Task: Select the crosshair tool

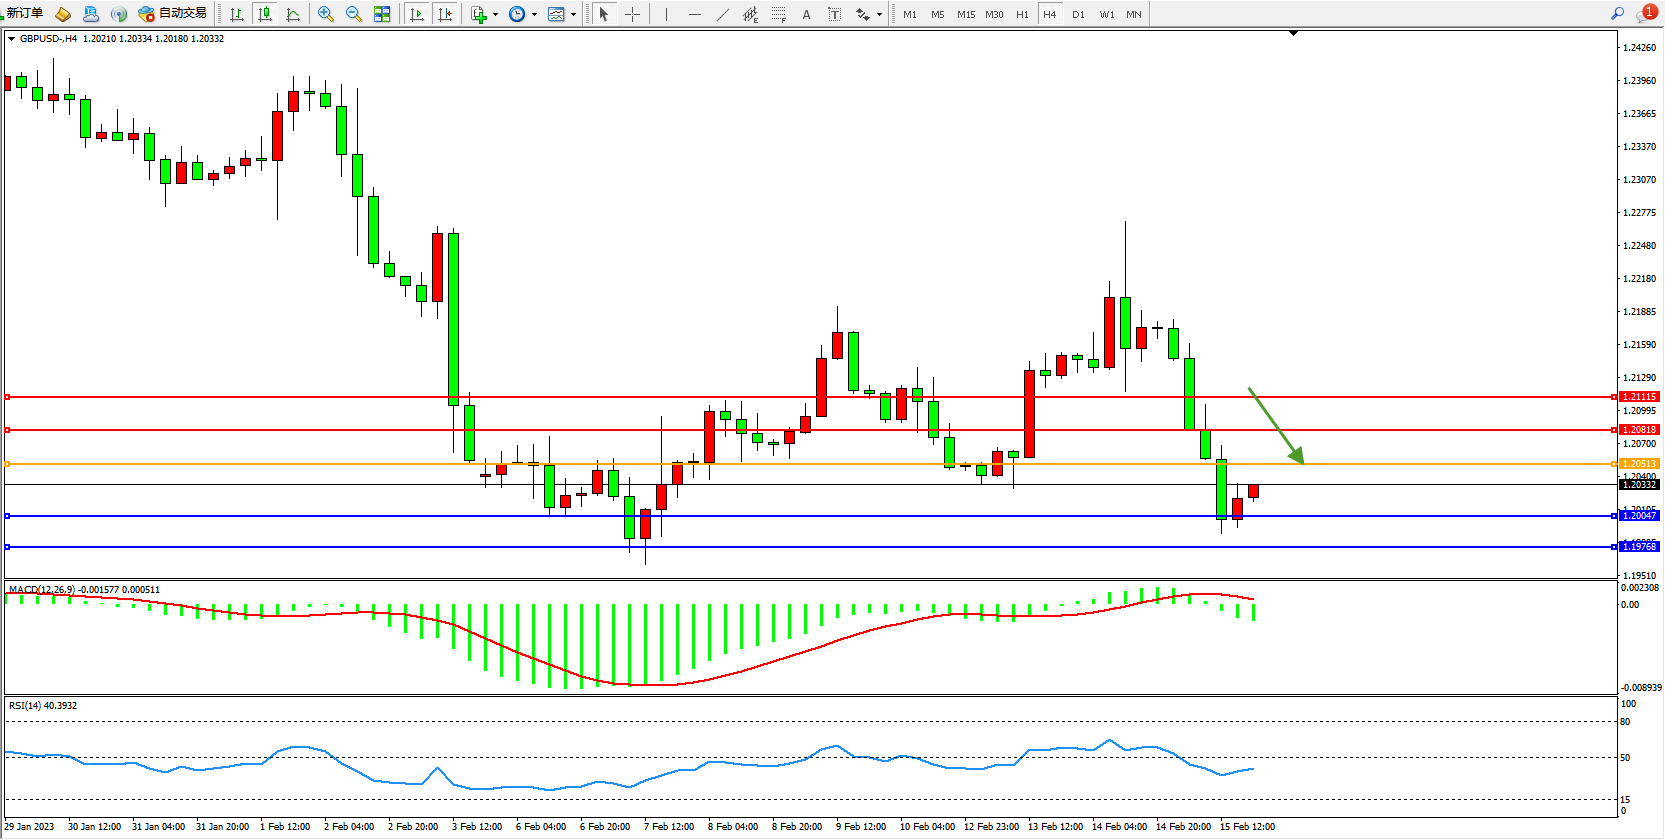Action: [x=632, y=14]
